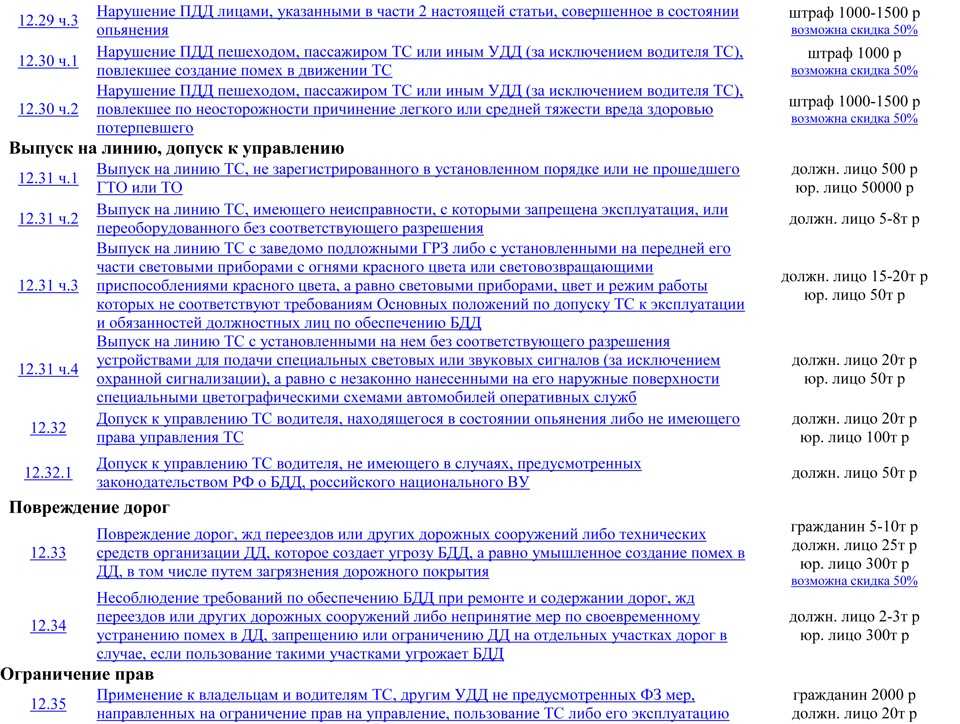Select fine text должн. лицо 15-20т р

(854, 277)
